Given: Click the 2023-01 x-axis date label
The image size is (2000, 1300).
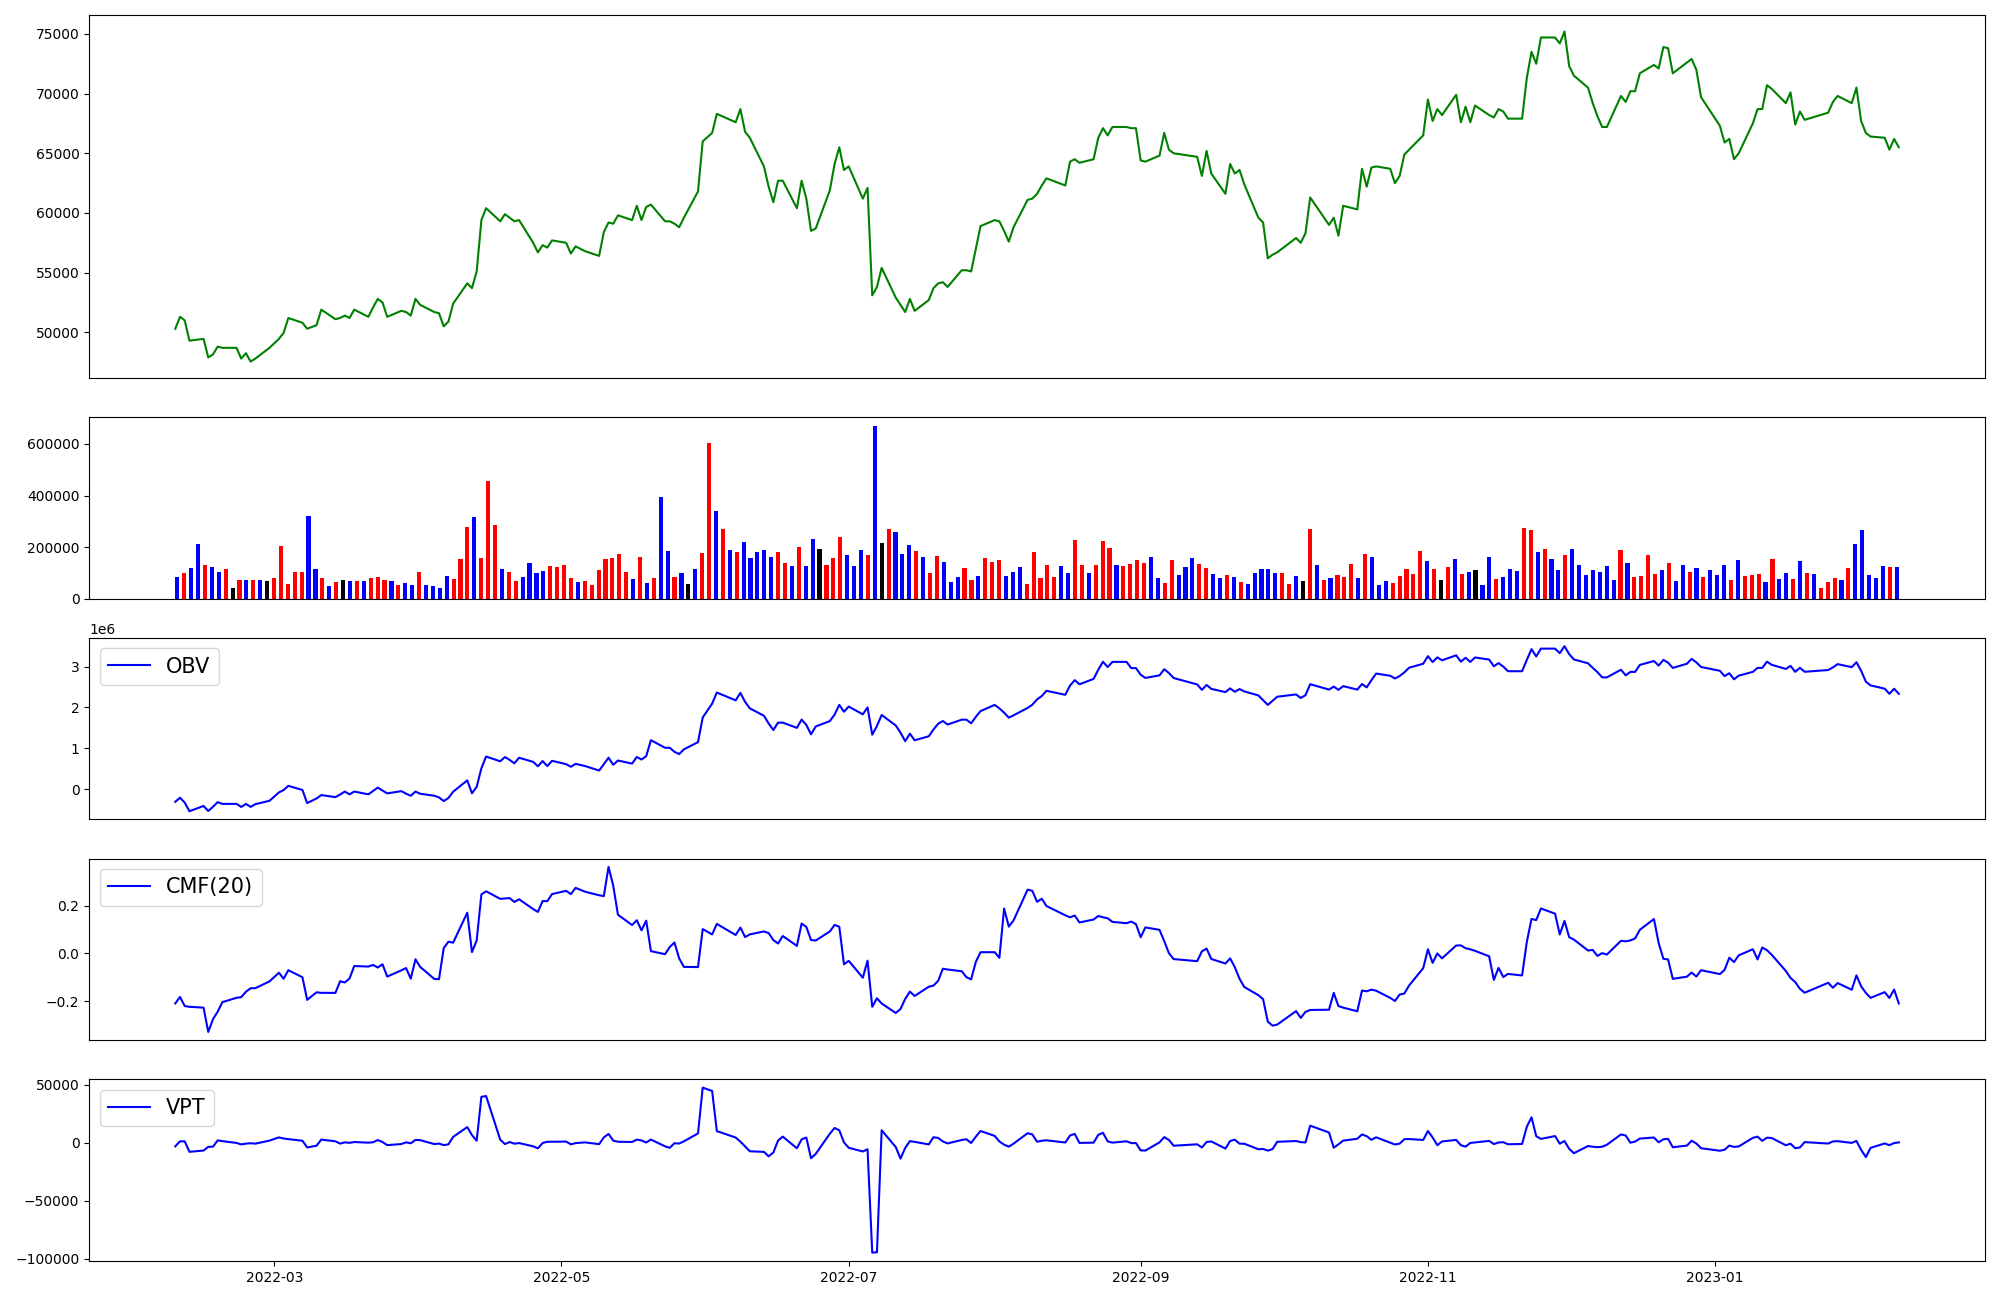Looking at the screenshot, I should (1715, 1277).
